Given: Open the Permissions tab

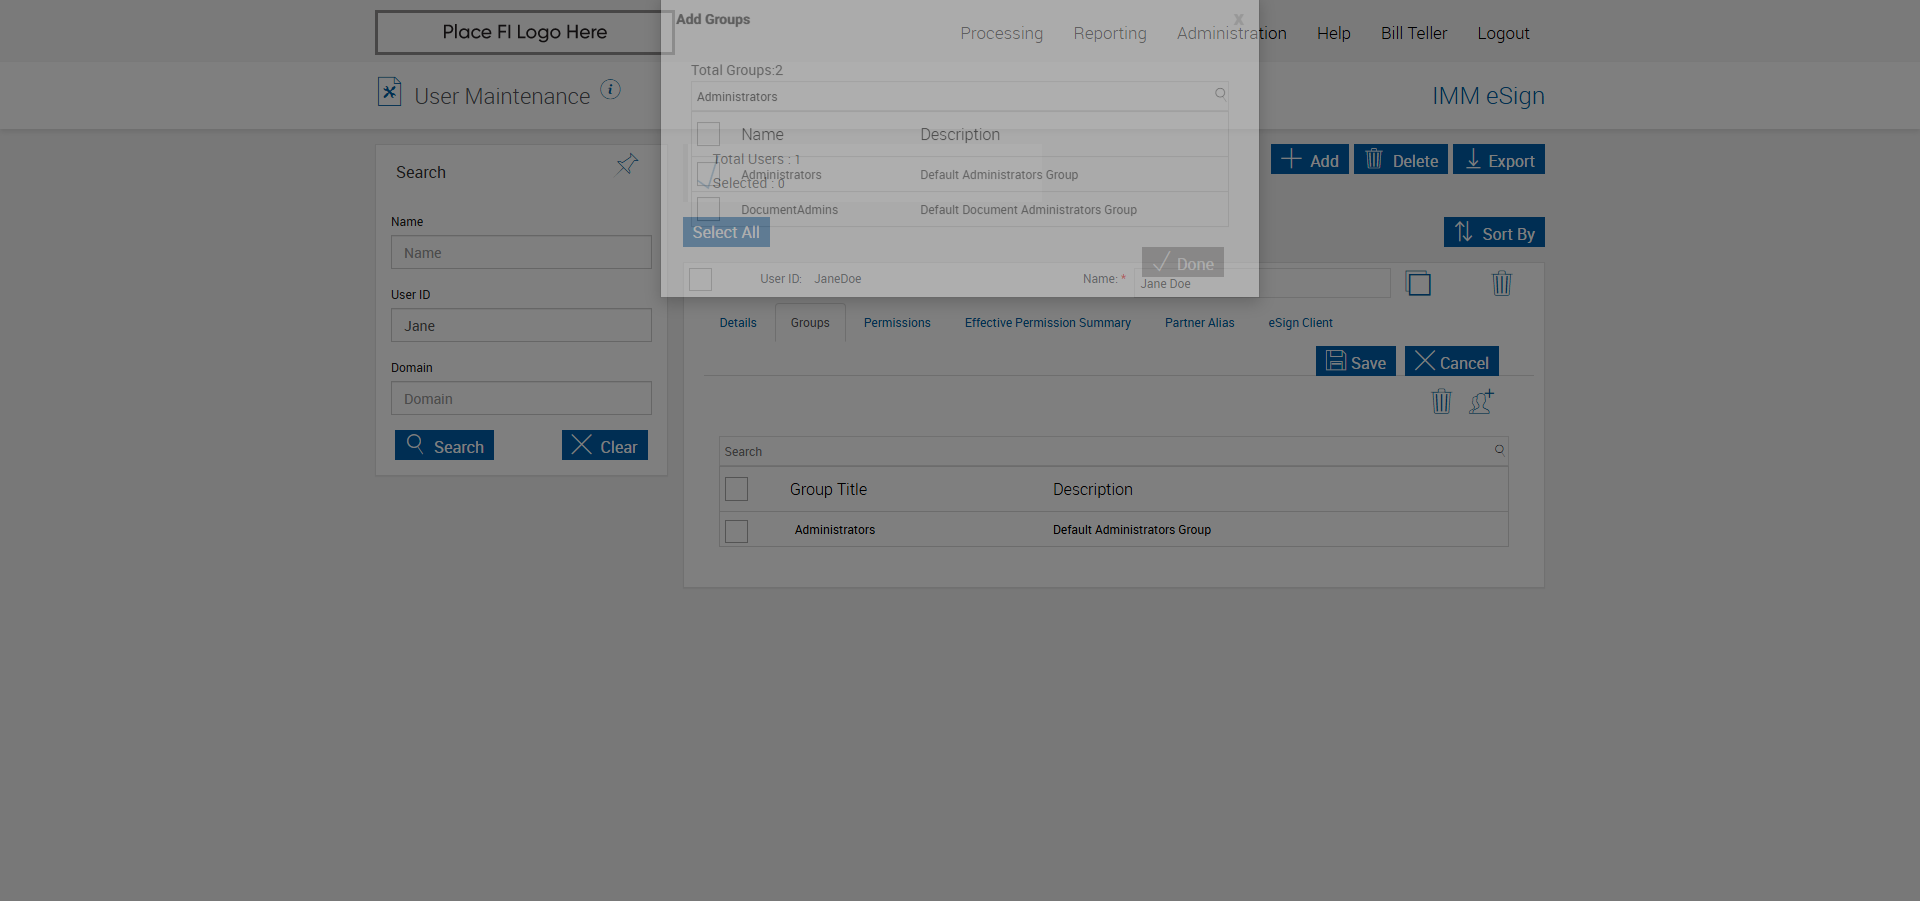Looking at the screenshot, I should point(897,323).
